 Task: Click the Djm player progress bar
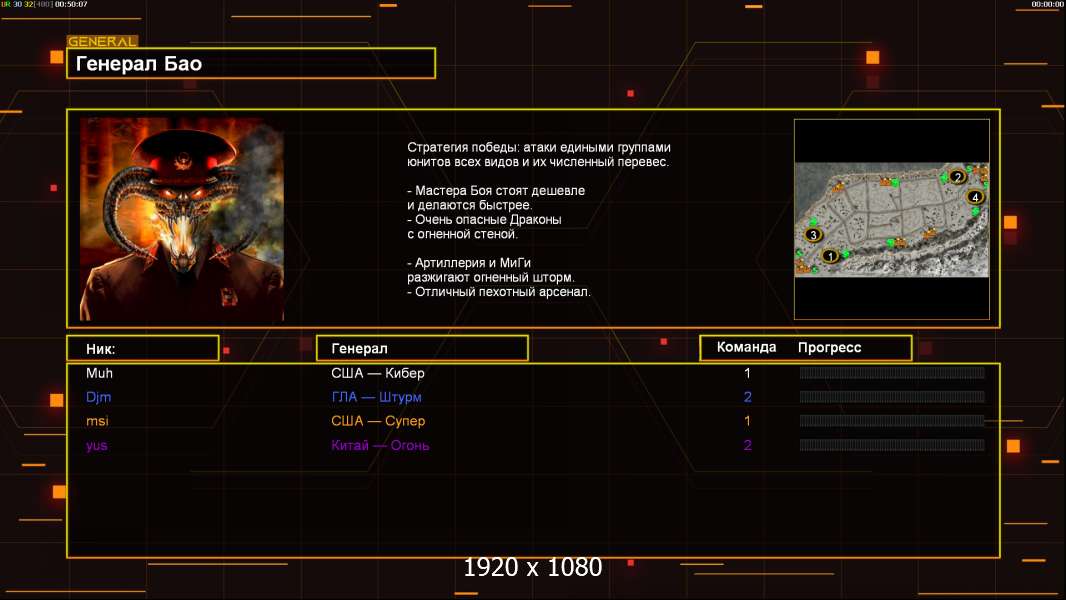click(x=892, y=397)
